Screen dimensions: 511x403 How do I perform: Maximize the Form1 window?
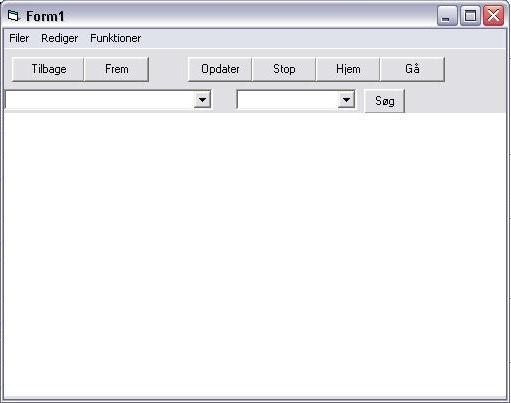tap(470, 16)
